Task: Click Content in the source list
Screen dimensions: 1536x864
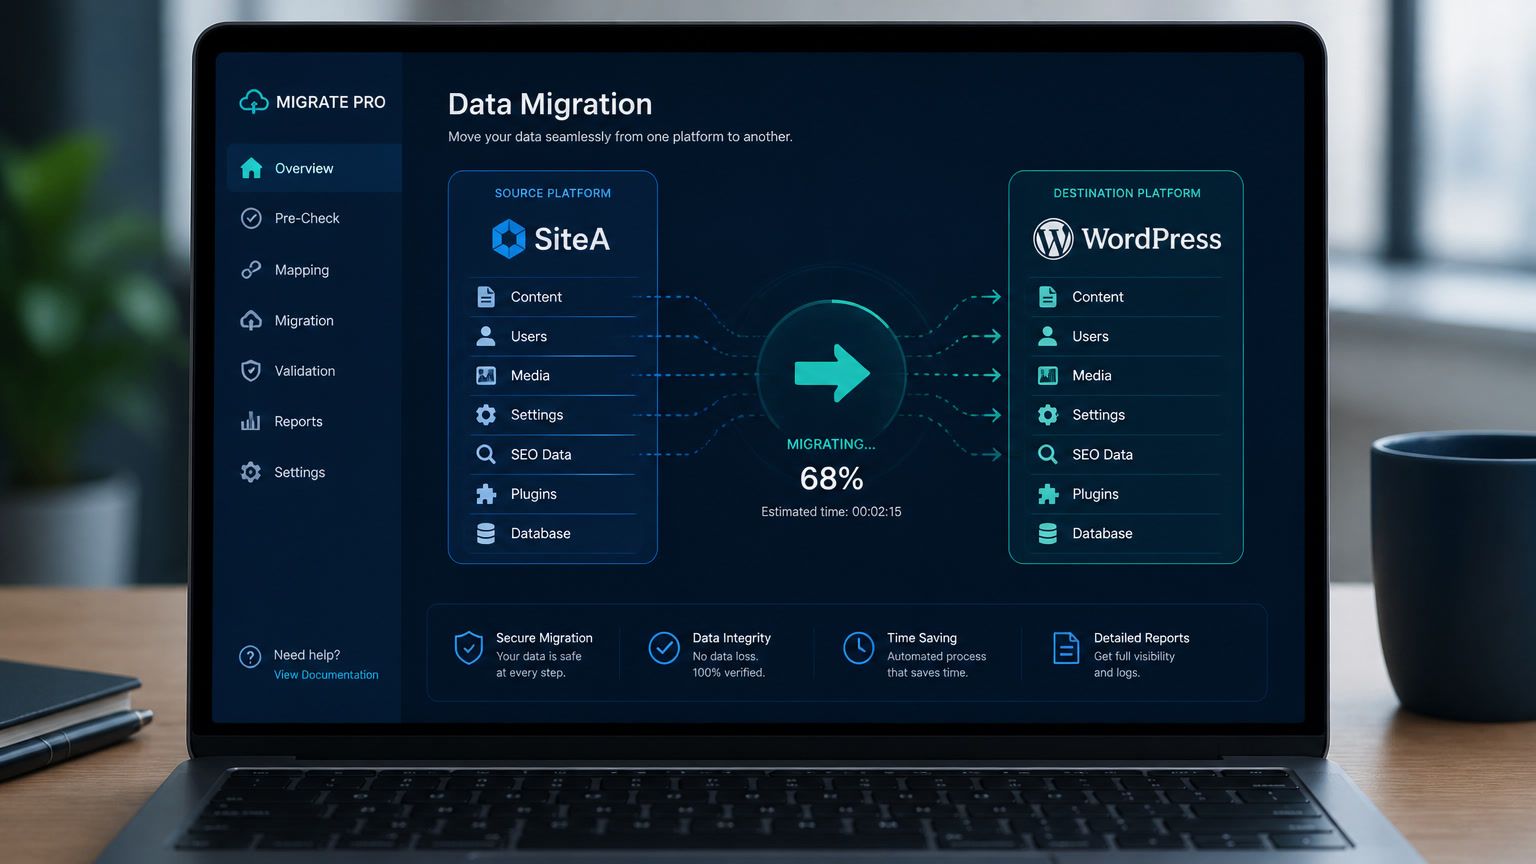Action: coord(536,297)
